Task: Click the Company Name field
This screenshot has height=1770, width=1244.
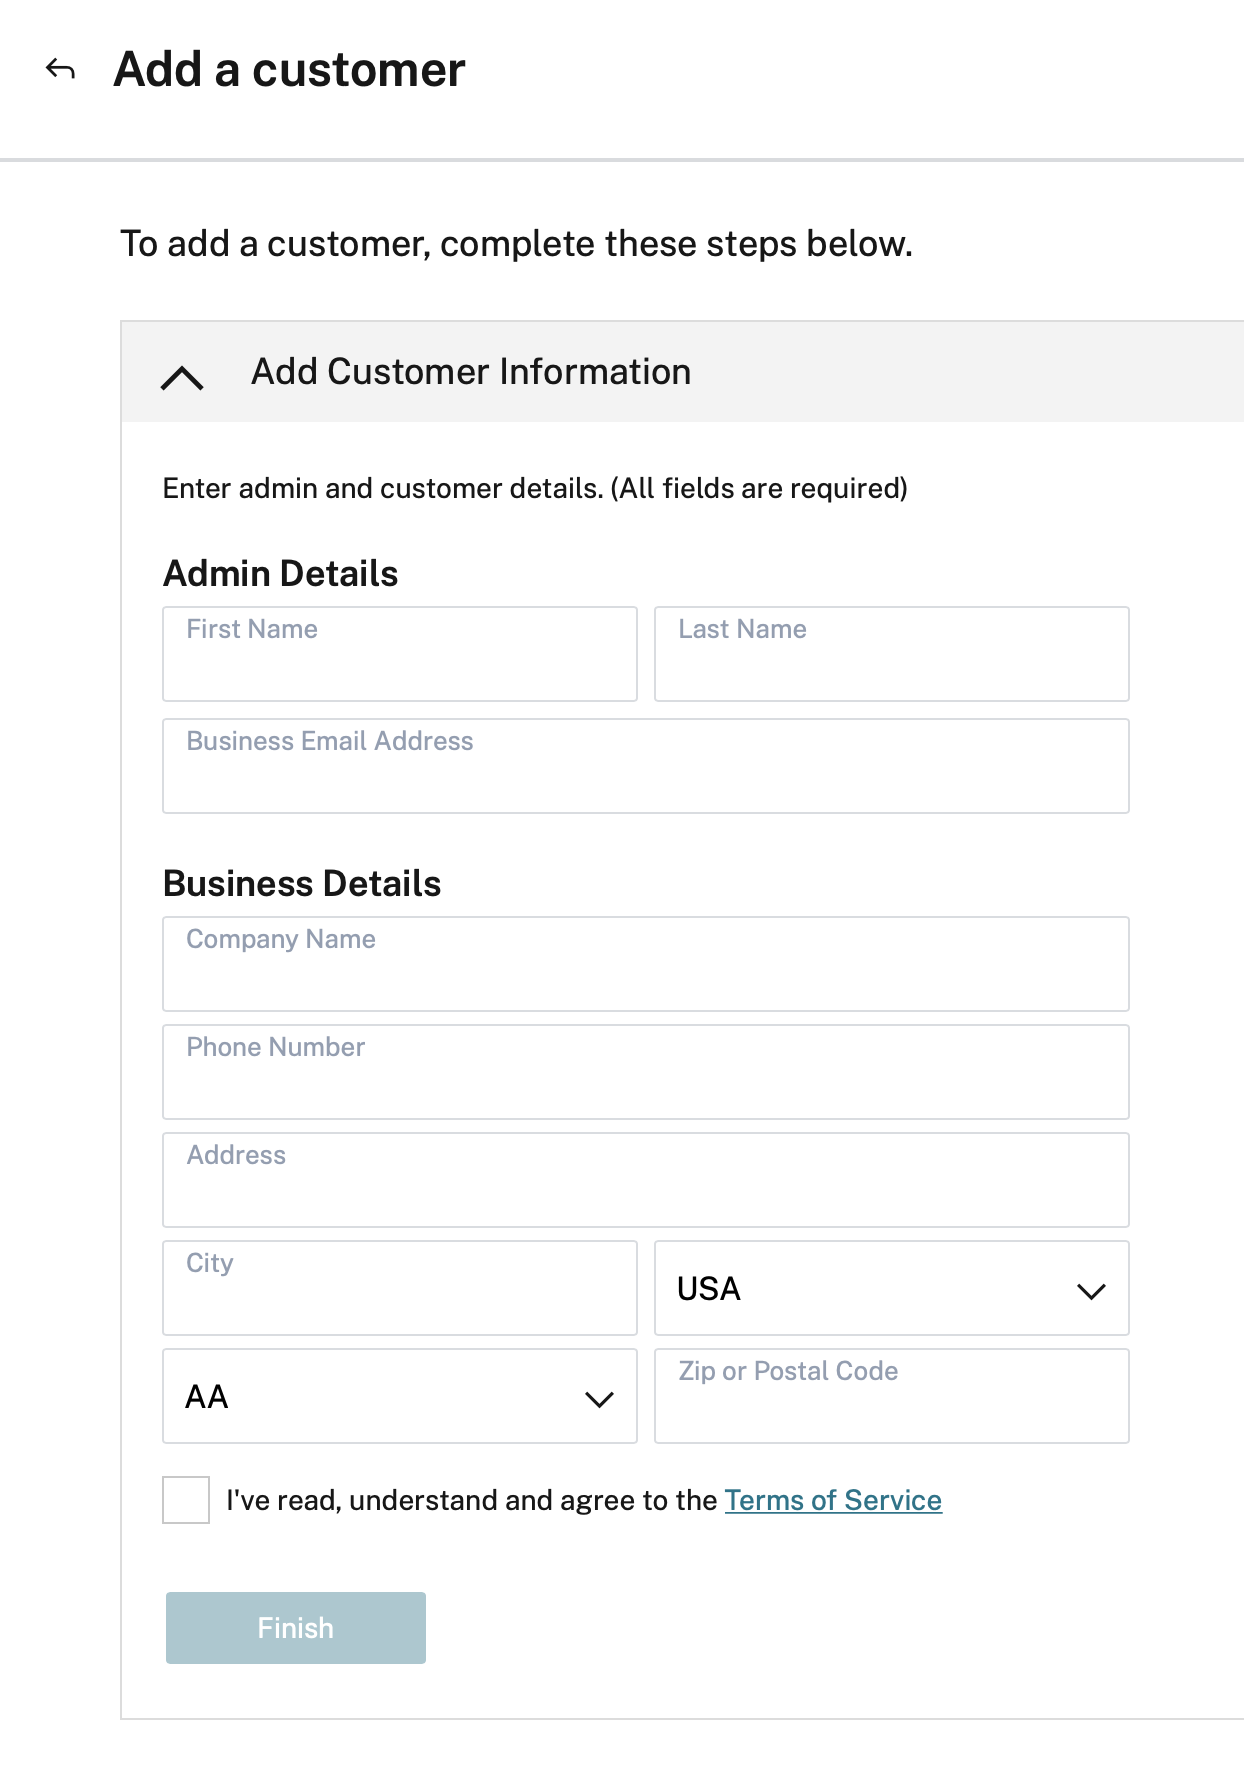Action: (646, 964)
